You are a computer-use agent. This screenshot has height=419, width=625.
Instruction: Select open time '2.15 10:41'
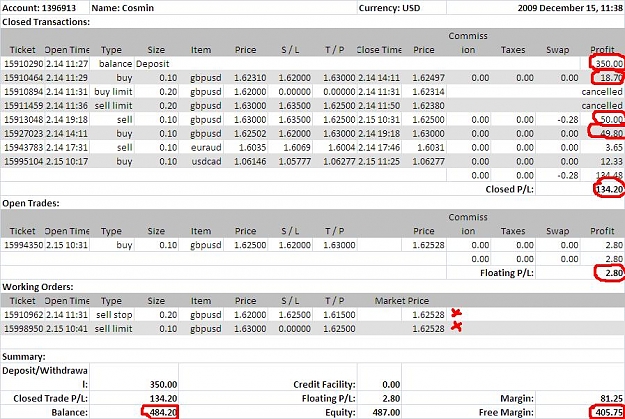67,329
